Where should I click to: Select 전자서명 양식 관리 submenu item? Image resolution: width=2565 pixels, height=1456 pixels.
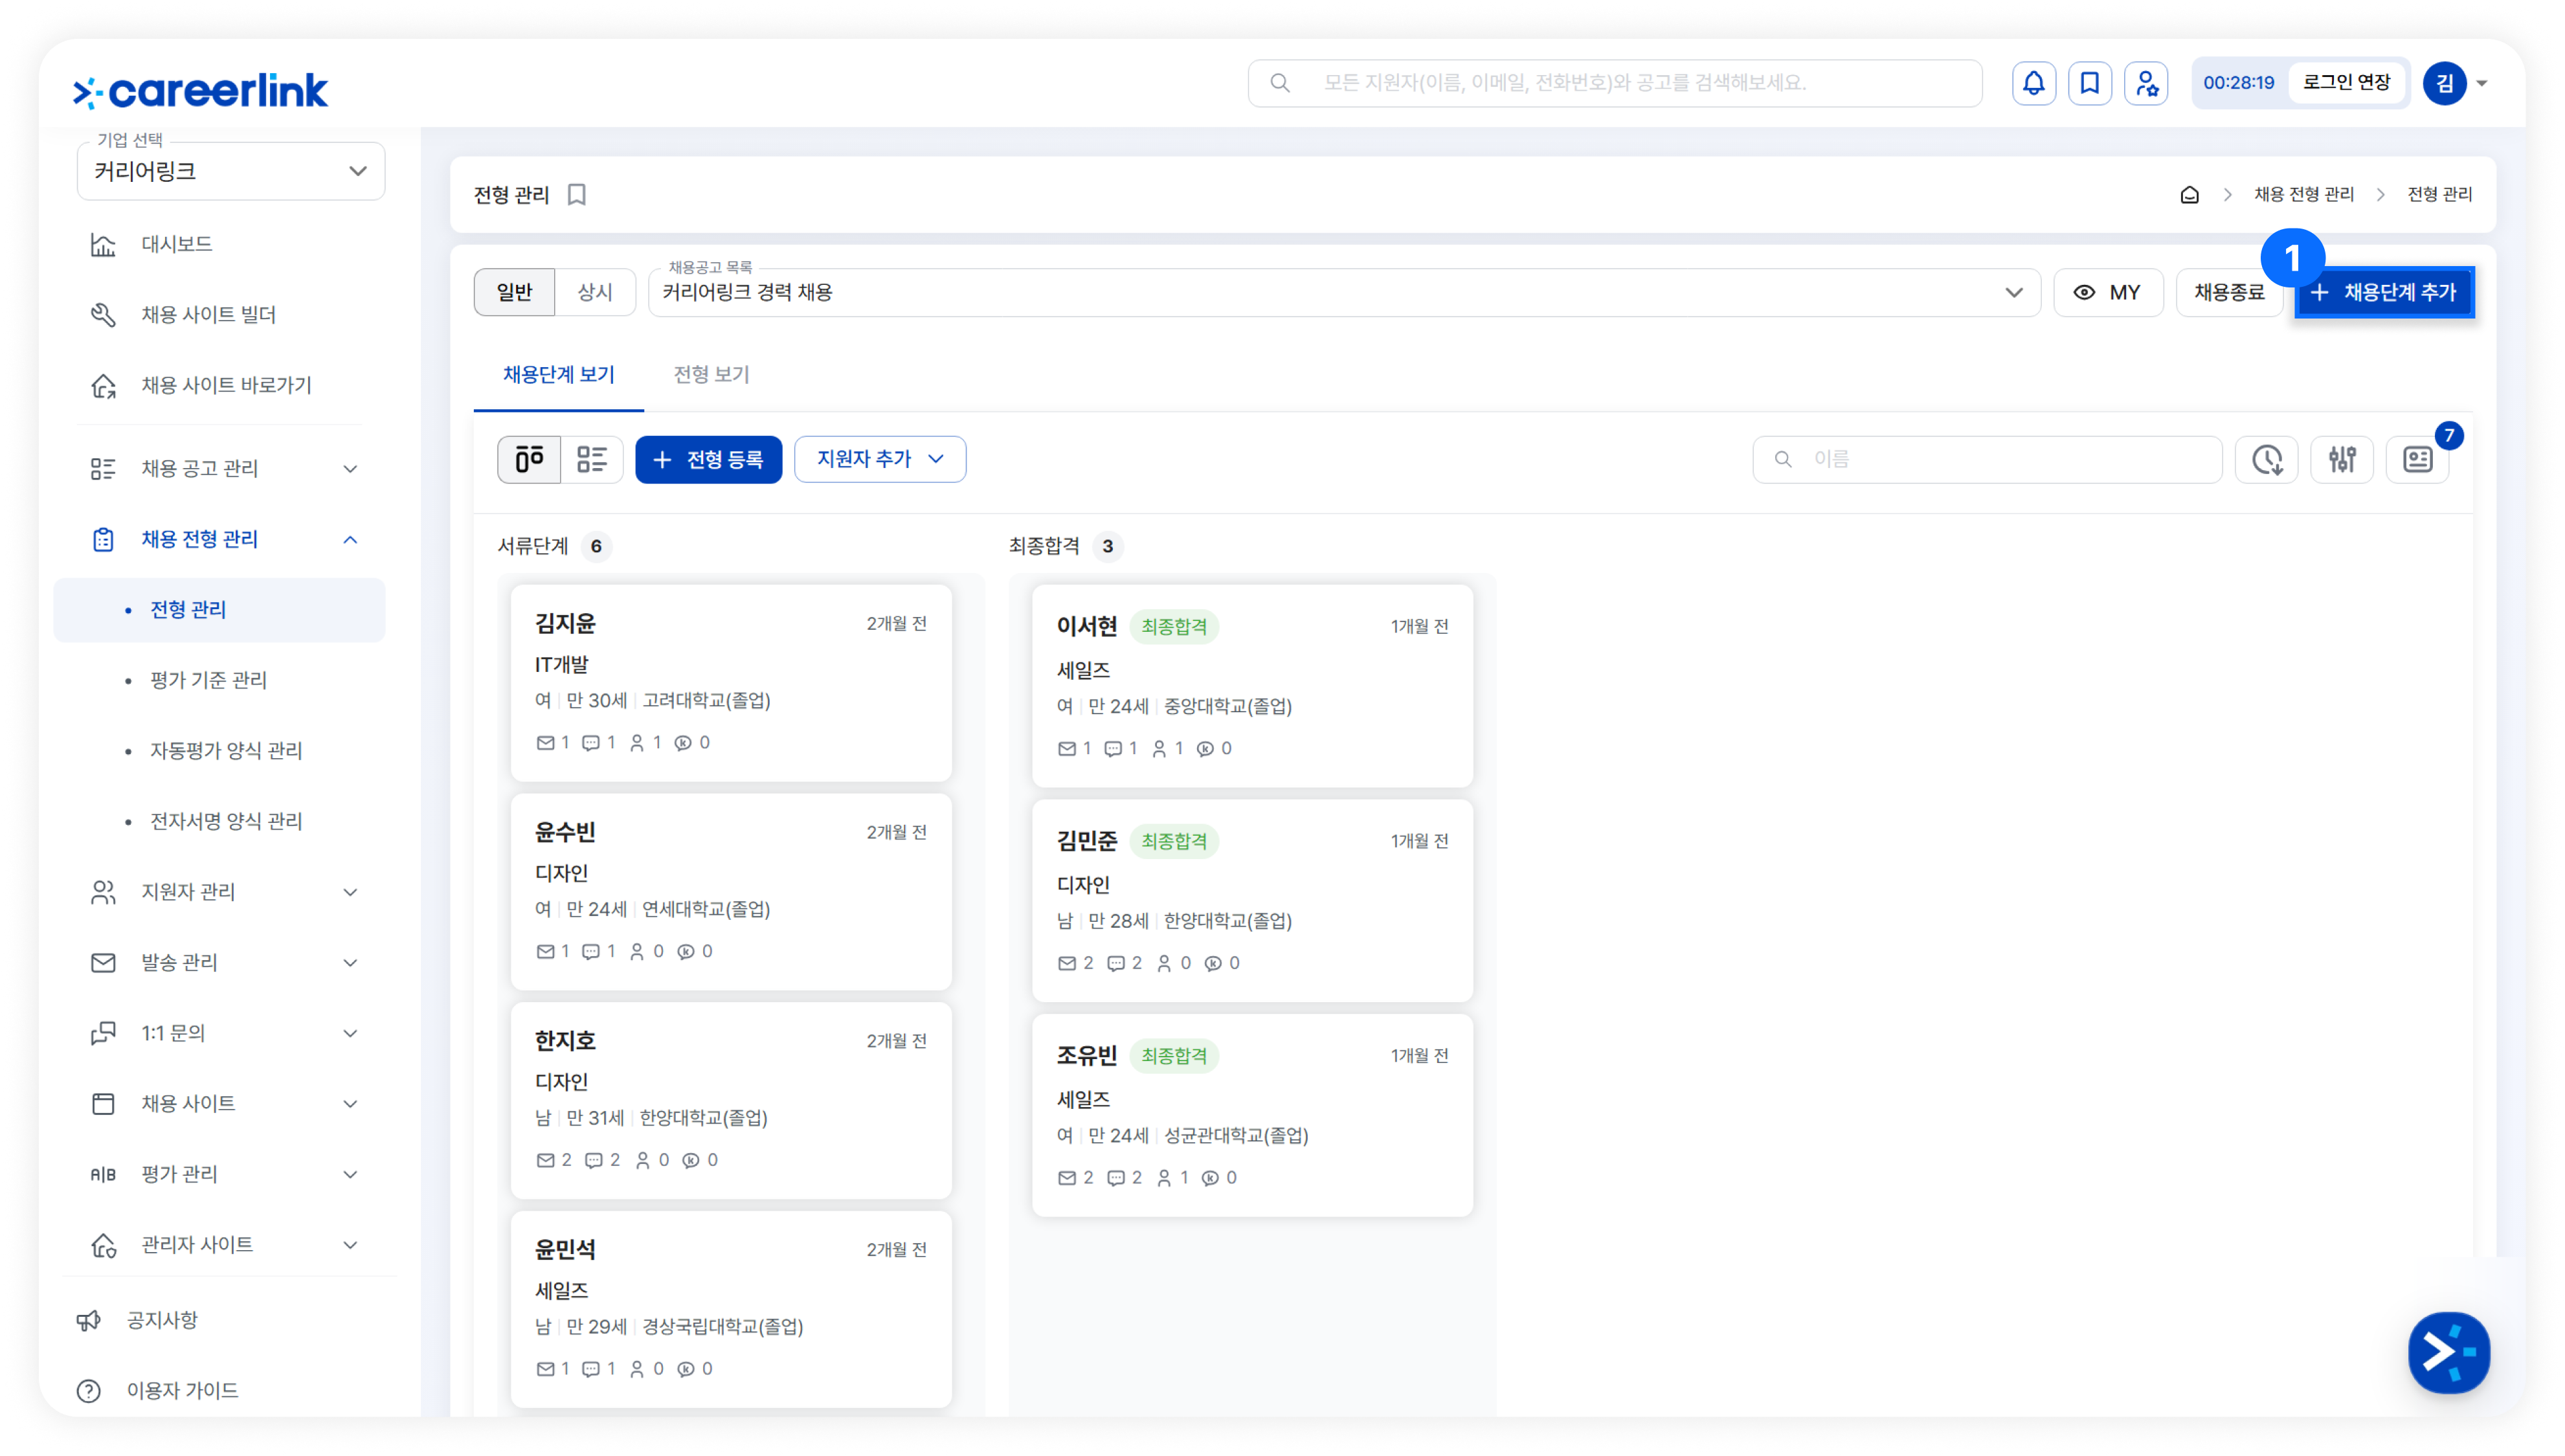click(x=226, y=821)
